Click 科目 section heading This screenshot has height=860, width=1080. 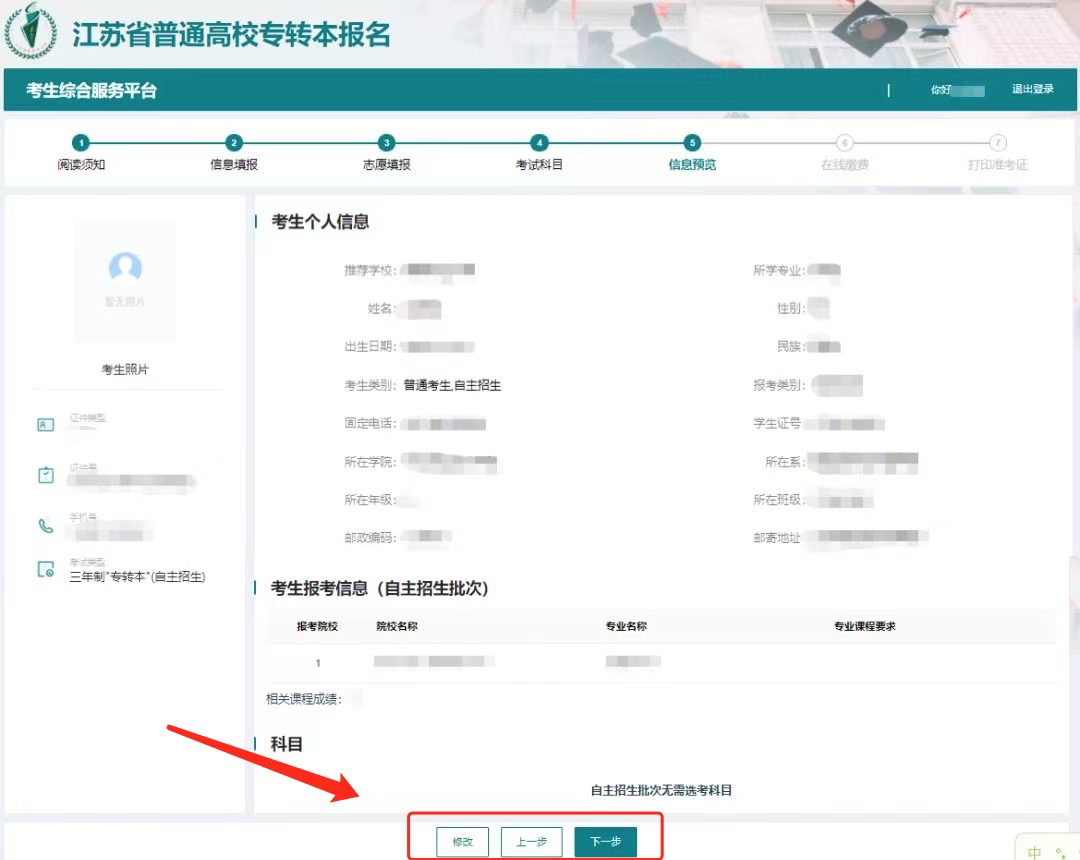(x=287, y=744)
